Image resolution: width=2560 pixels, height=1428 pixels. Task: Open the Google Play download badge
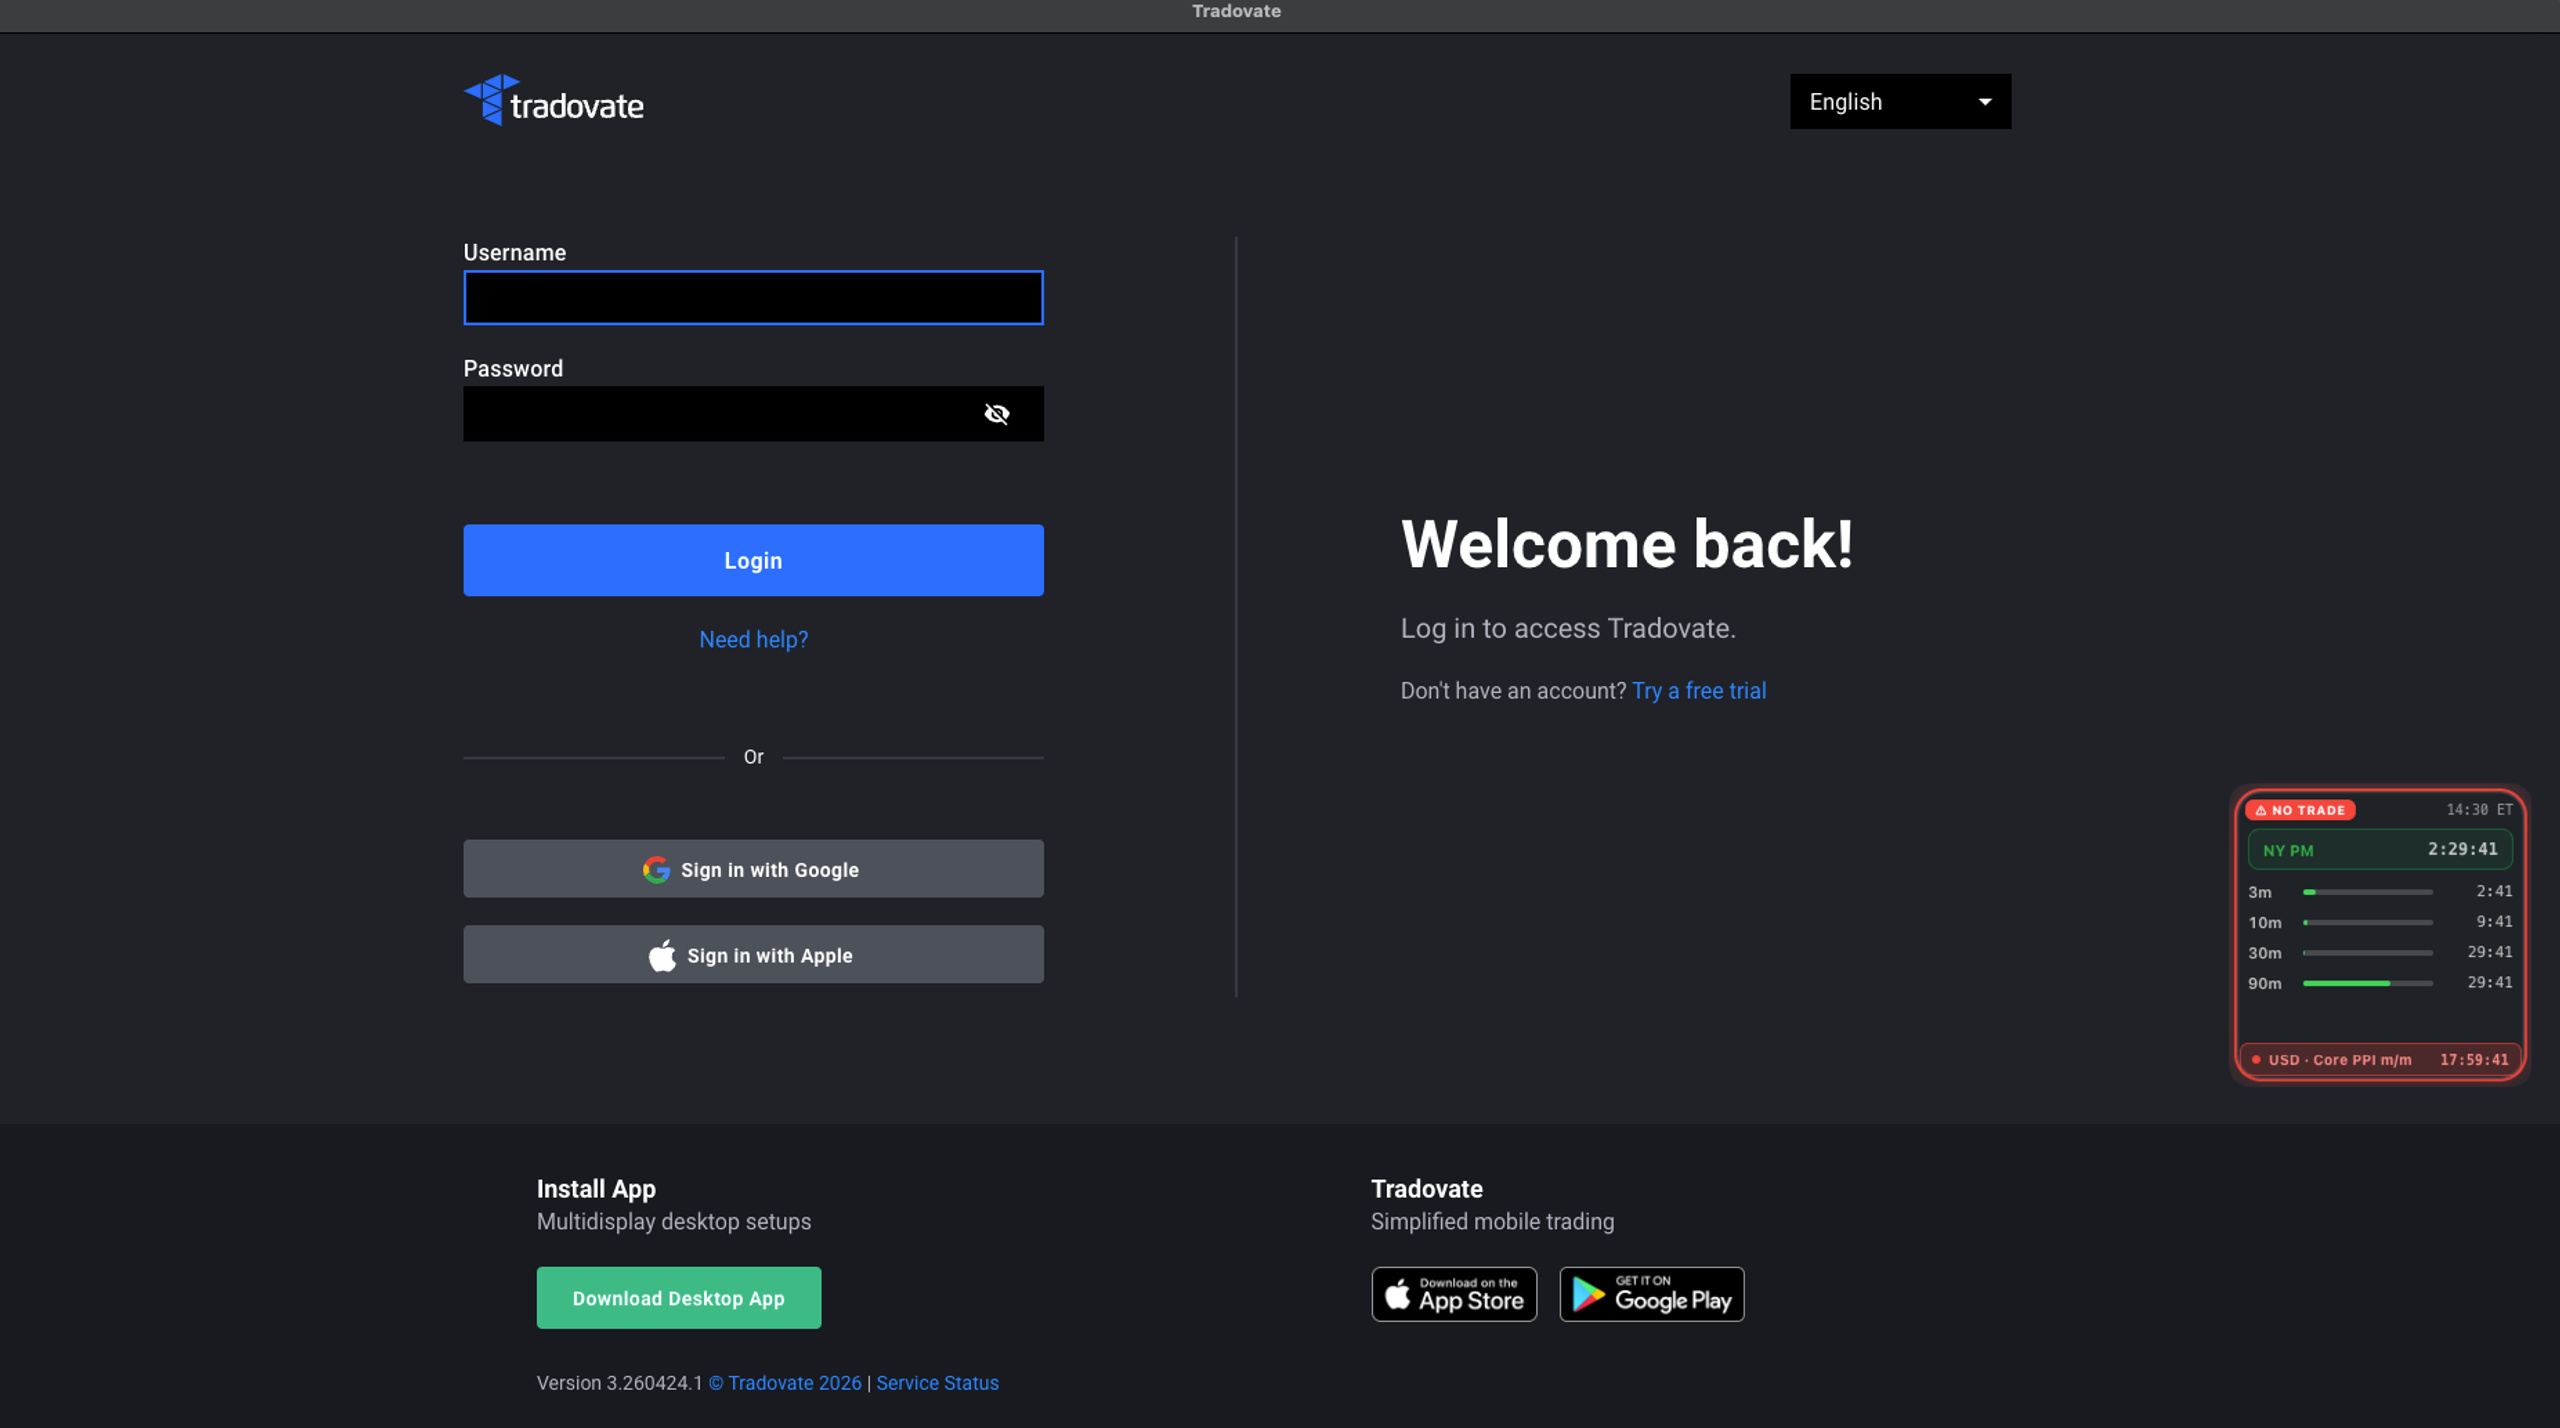pos(1652,1295)
